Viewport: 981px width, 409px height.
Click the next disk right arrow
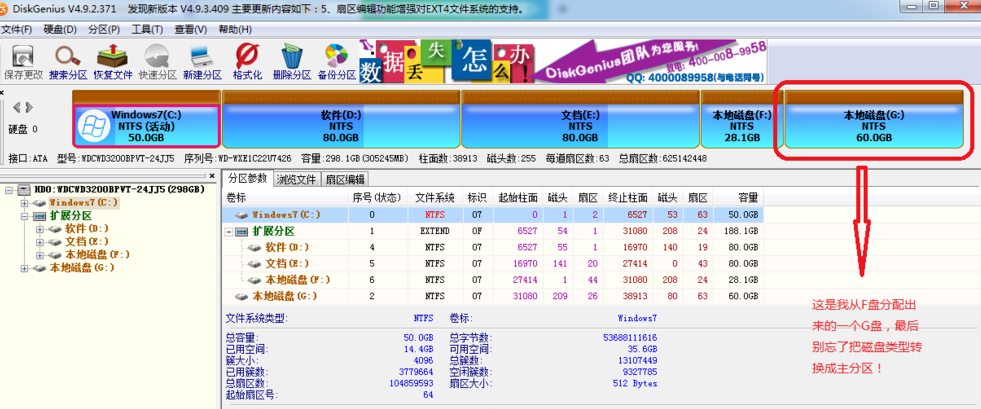29,107
